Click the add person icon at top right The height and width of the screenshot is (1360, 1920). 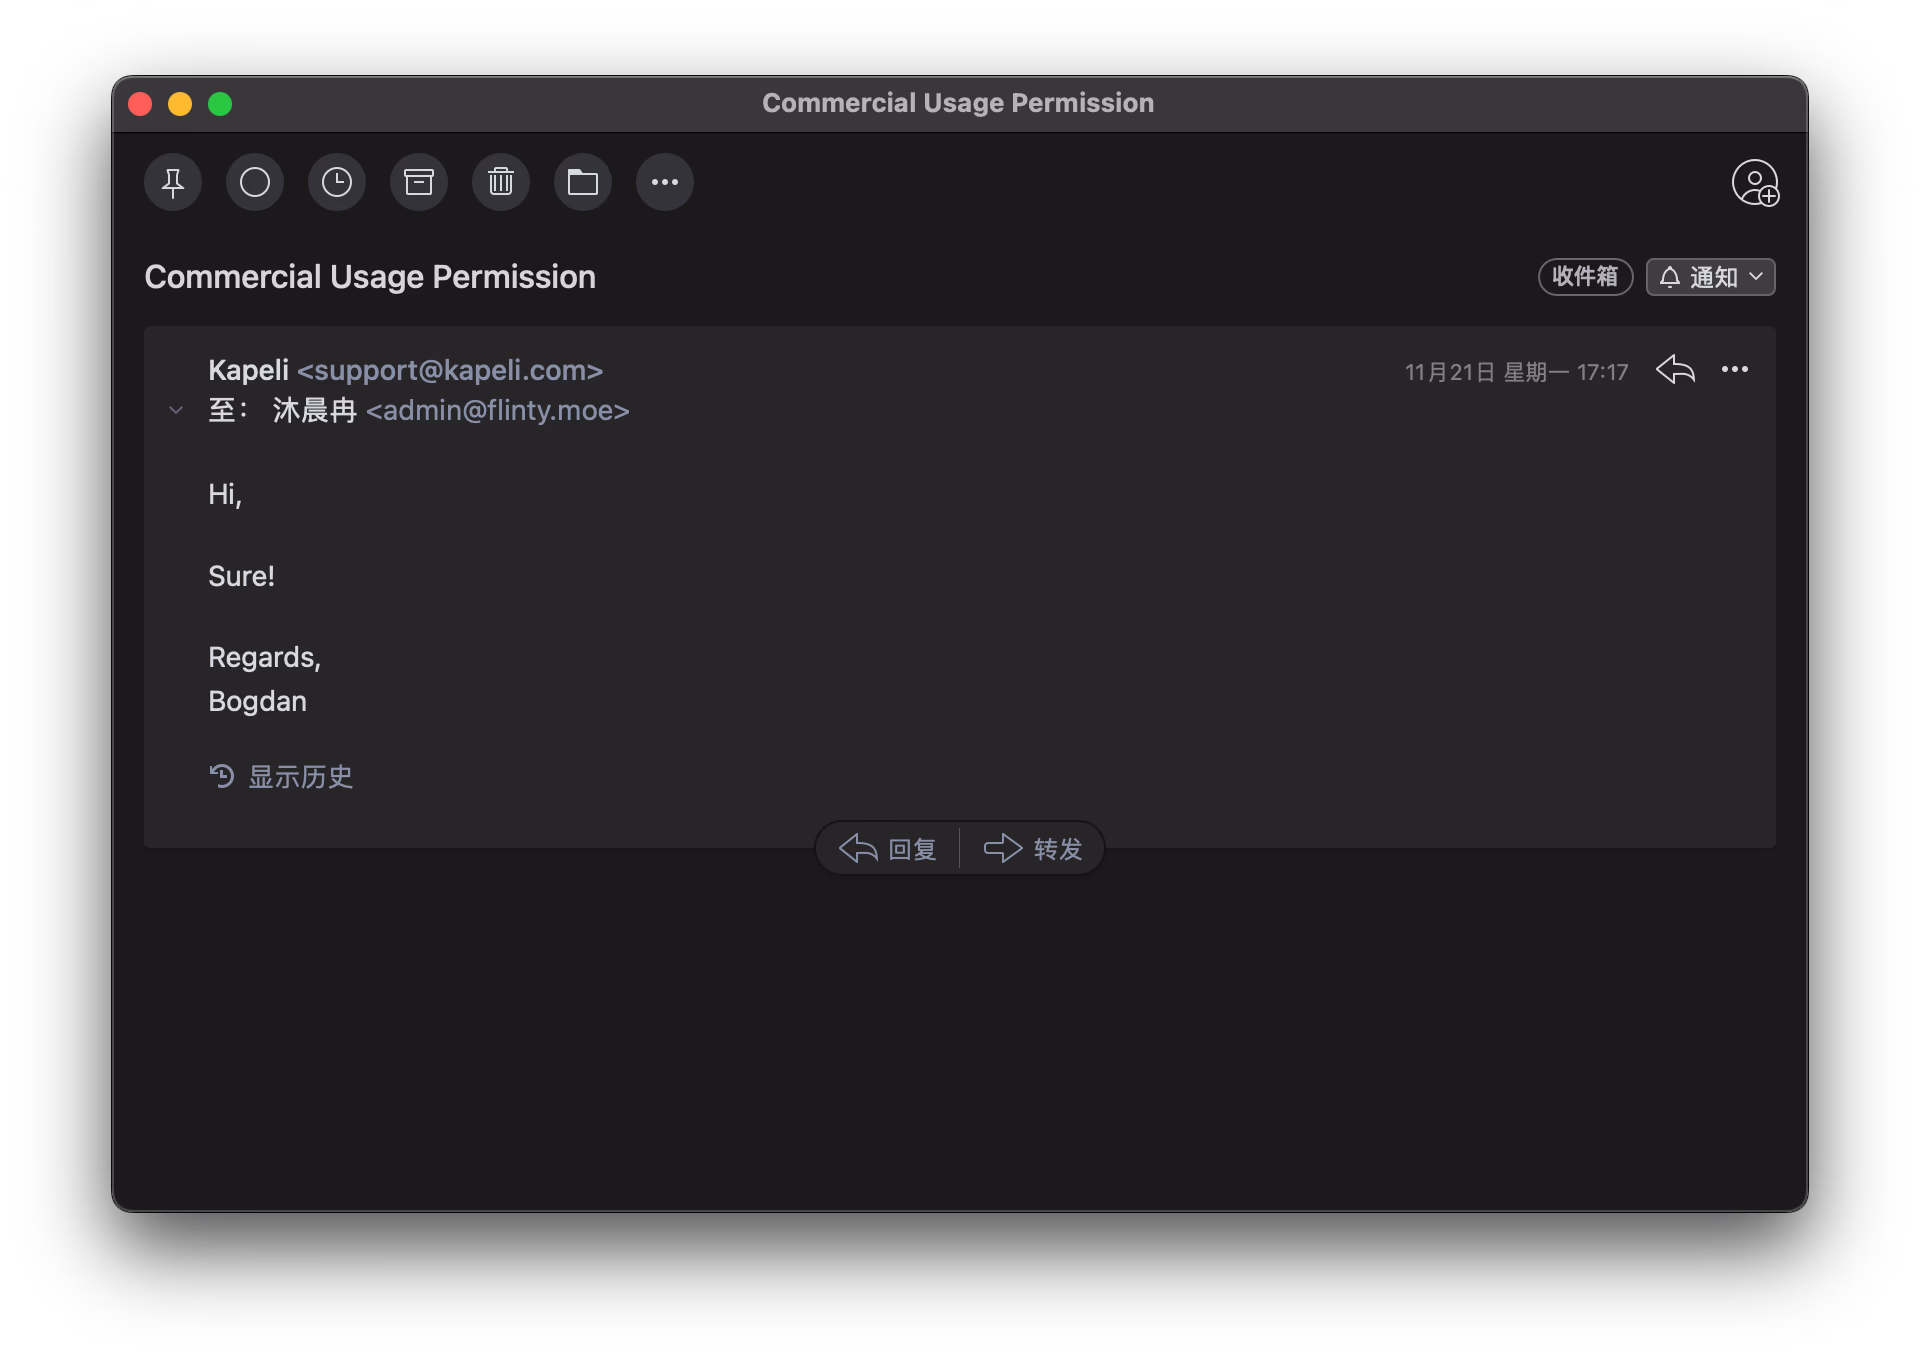(1755, 183)
